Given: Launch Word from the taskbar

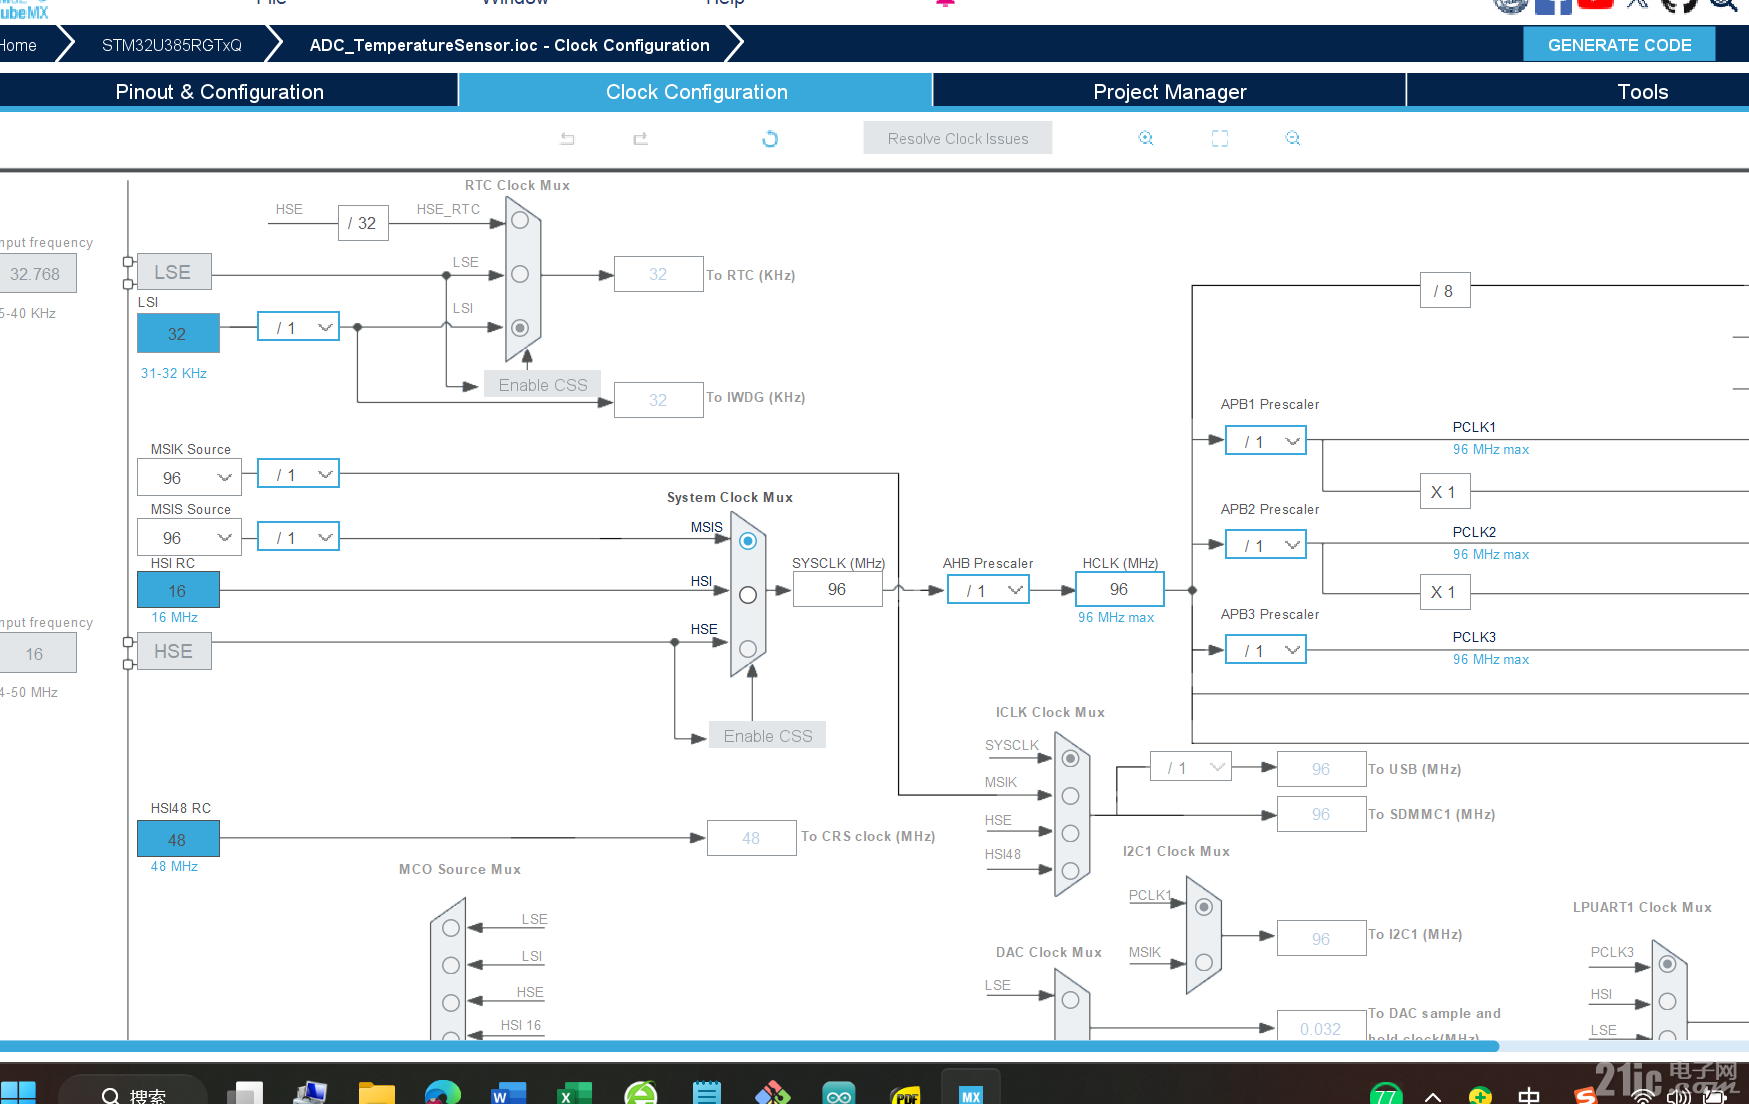Looking at the screenshot, I should click(508, 1093).
